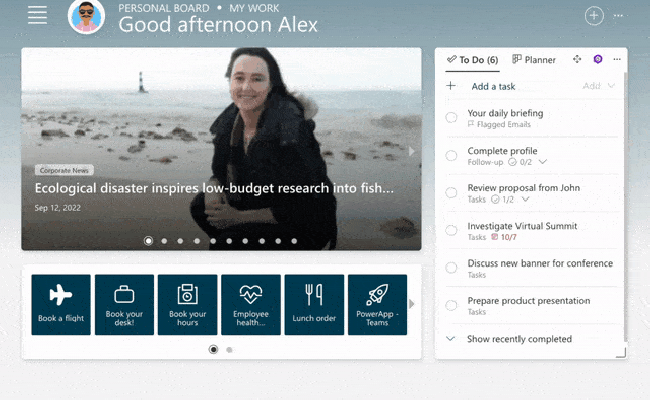The image size is (650, 400).
Task: Mark Complete profile task as complete
Action: [451, 155]
